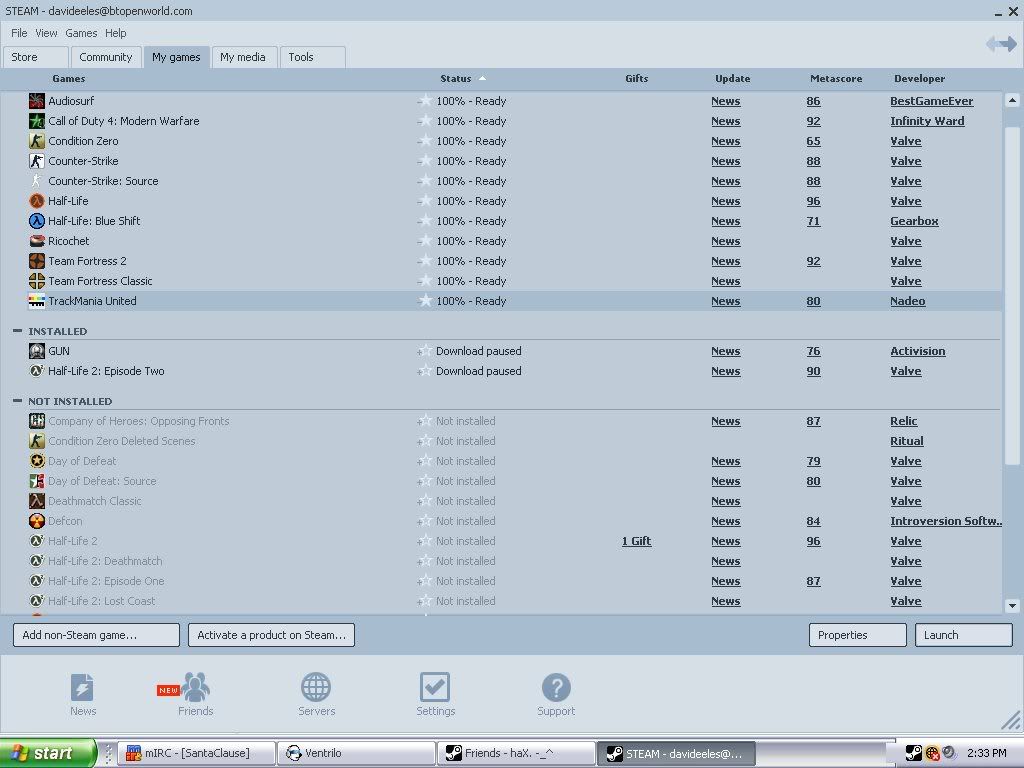1024x768 pixels.
Task: Switch to mIRC taskbar button
Action: pyautogui.click(x=196, y=753)
